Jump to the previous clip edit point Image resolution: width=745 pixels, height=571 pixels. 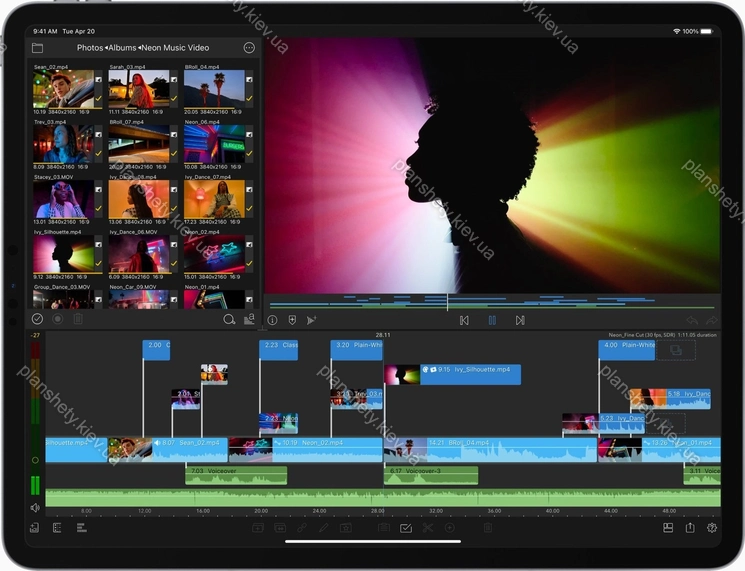[x=464, y=320]
